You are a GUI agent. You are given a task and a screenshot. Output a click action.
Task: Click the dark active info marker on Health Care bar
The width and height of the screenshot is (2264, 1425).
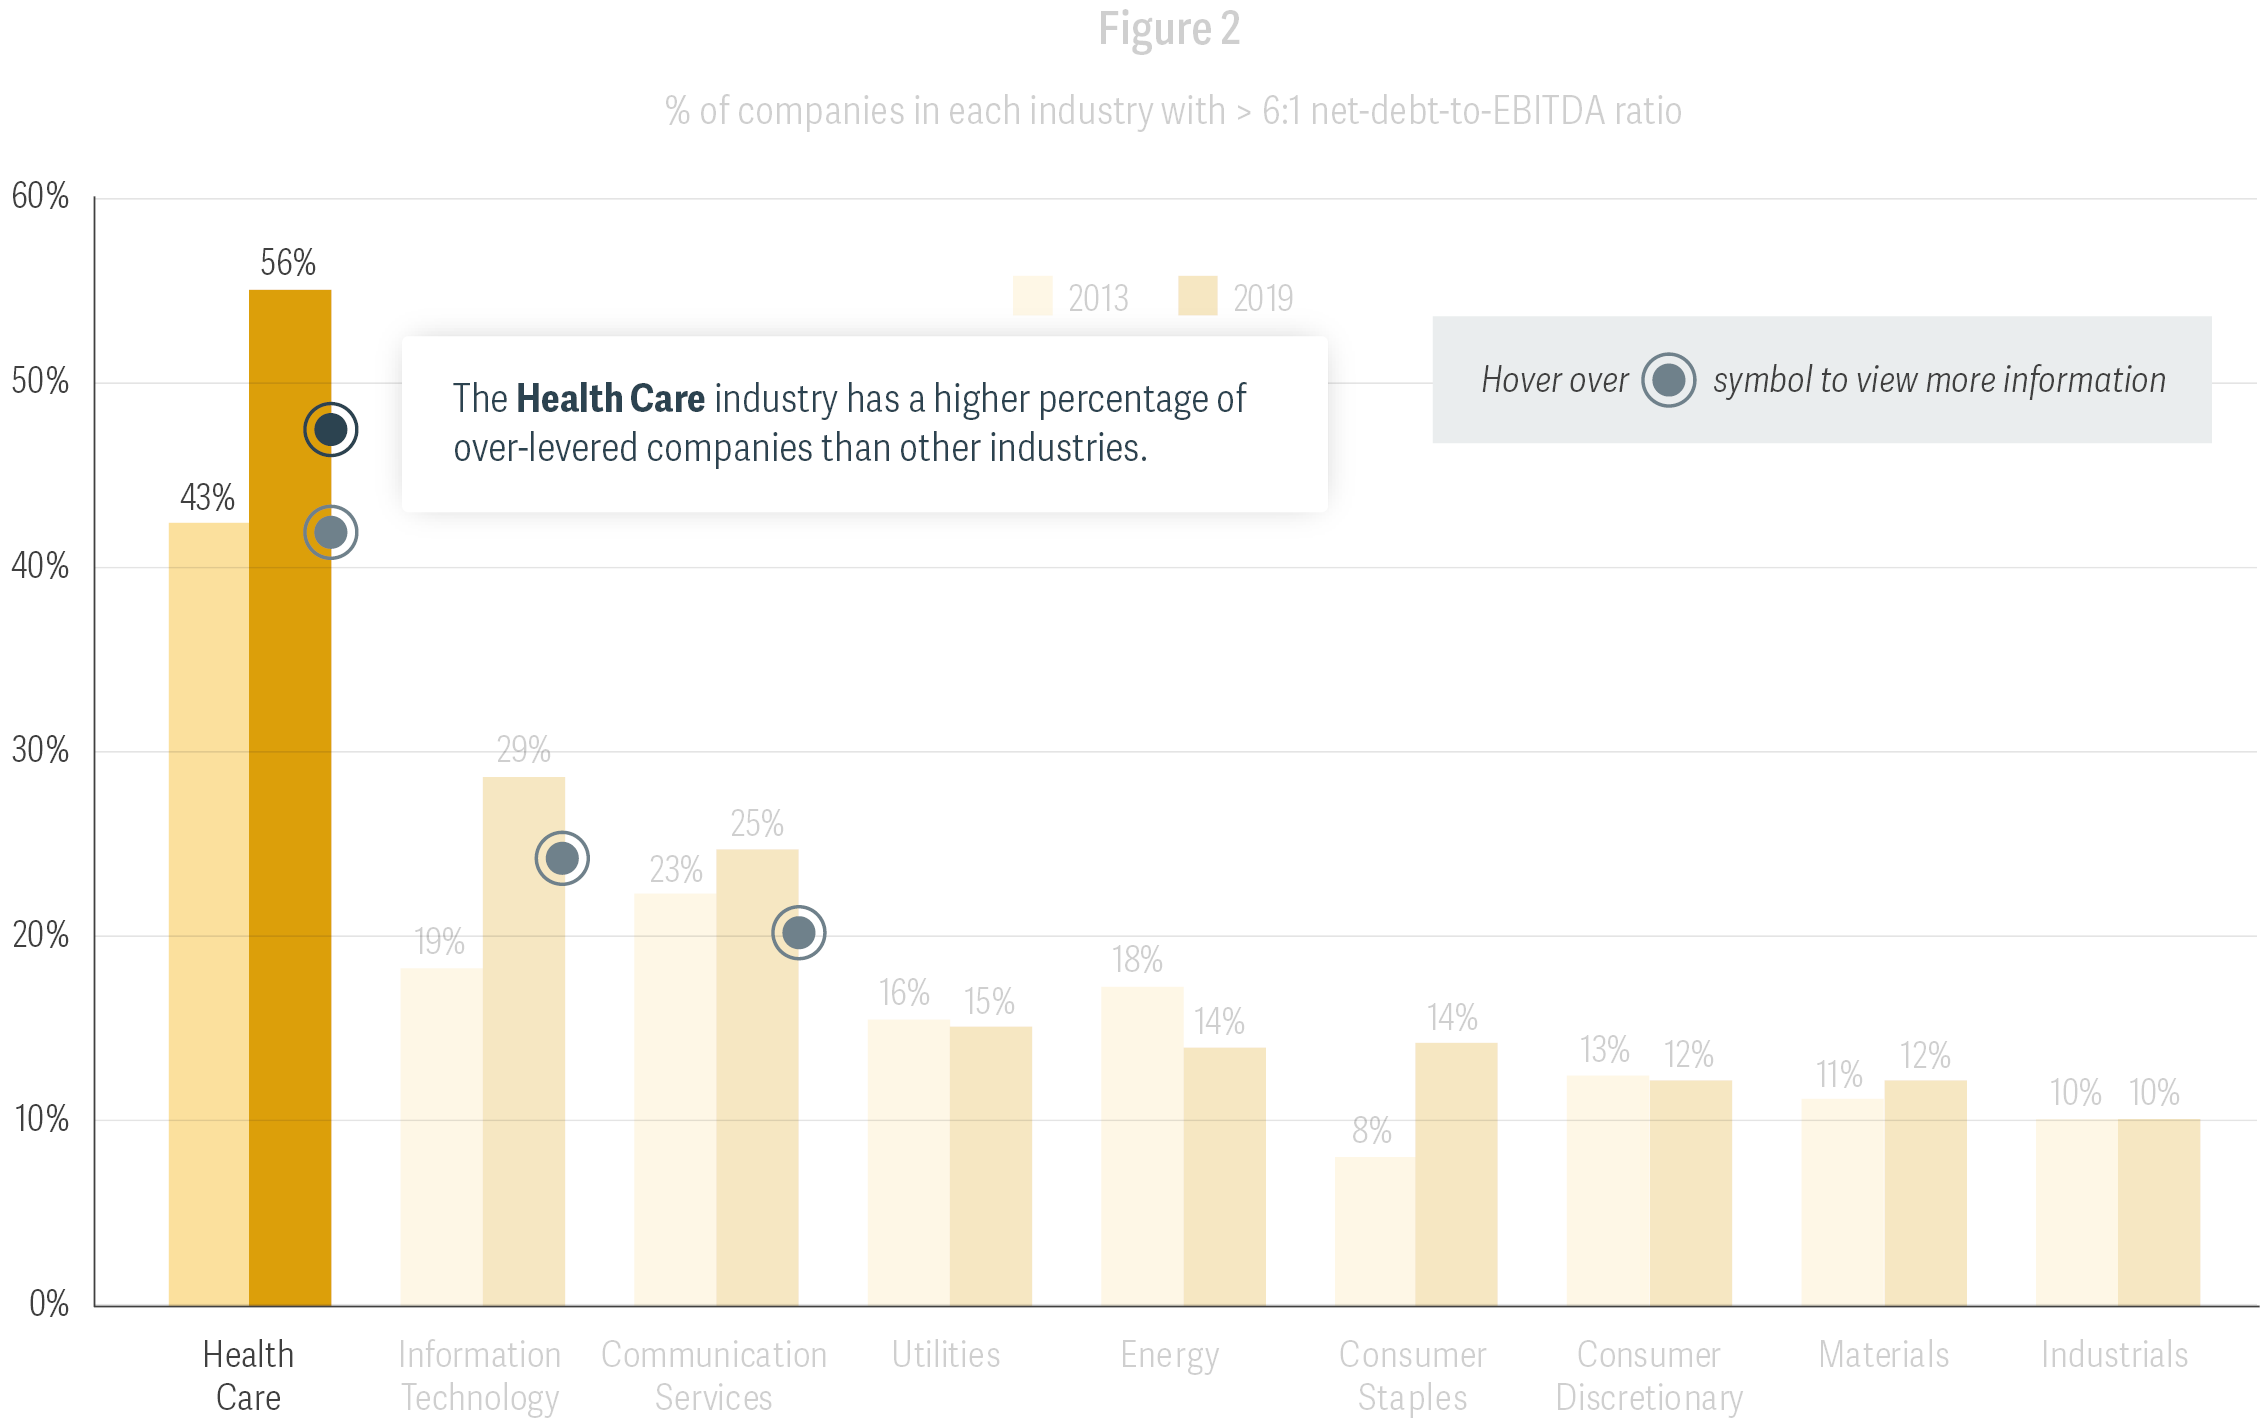[330, 430]
